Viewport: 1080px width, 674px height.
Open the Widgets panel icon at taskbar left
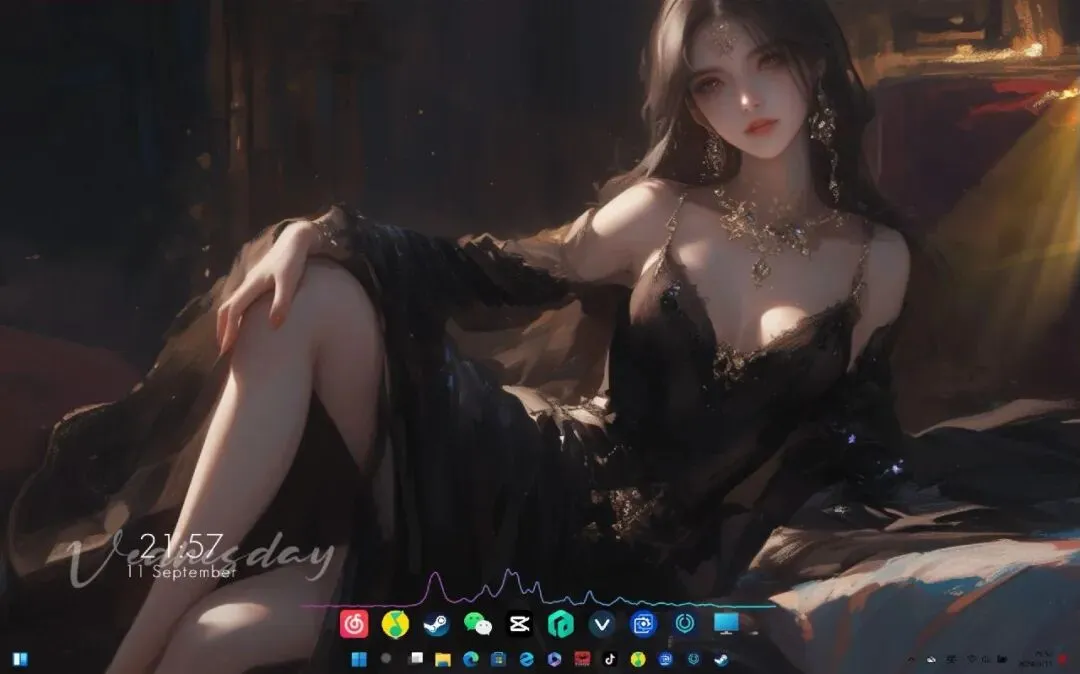(x=21, y=660)
